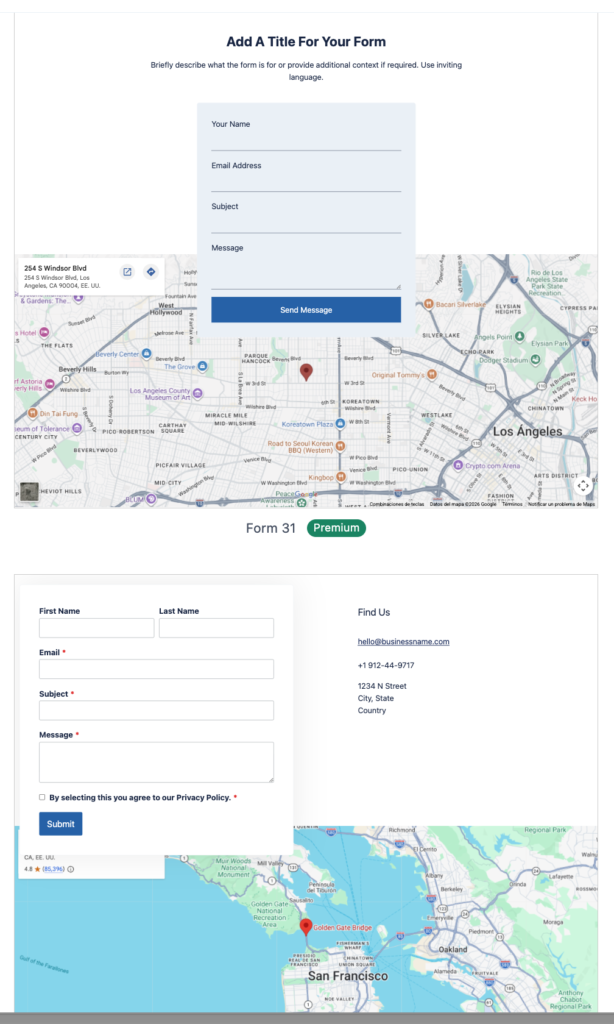Screen dimensions: 614x1024
Task: Click the +1 912-44-9717 phone number
Action: (386, 665)
